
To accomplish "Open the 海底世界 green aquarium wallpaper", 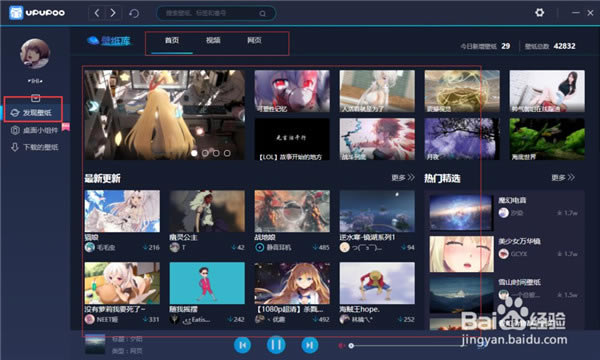I will [547, 139].
